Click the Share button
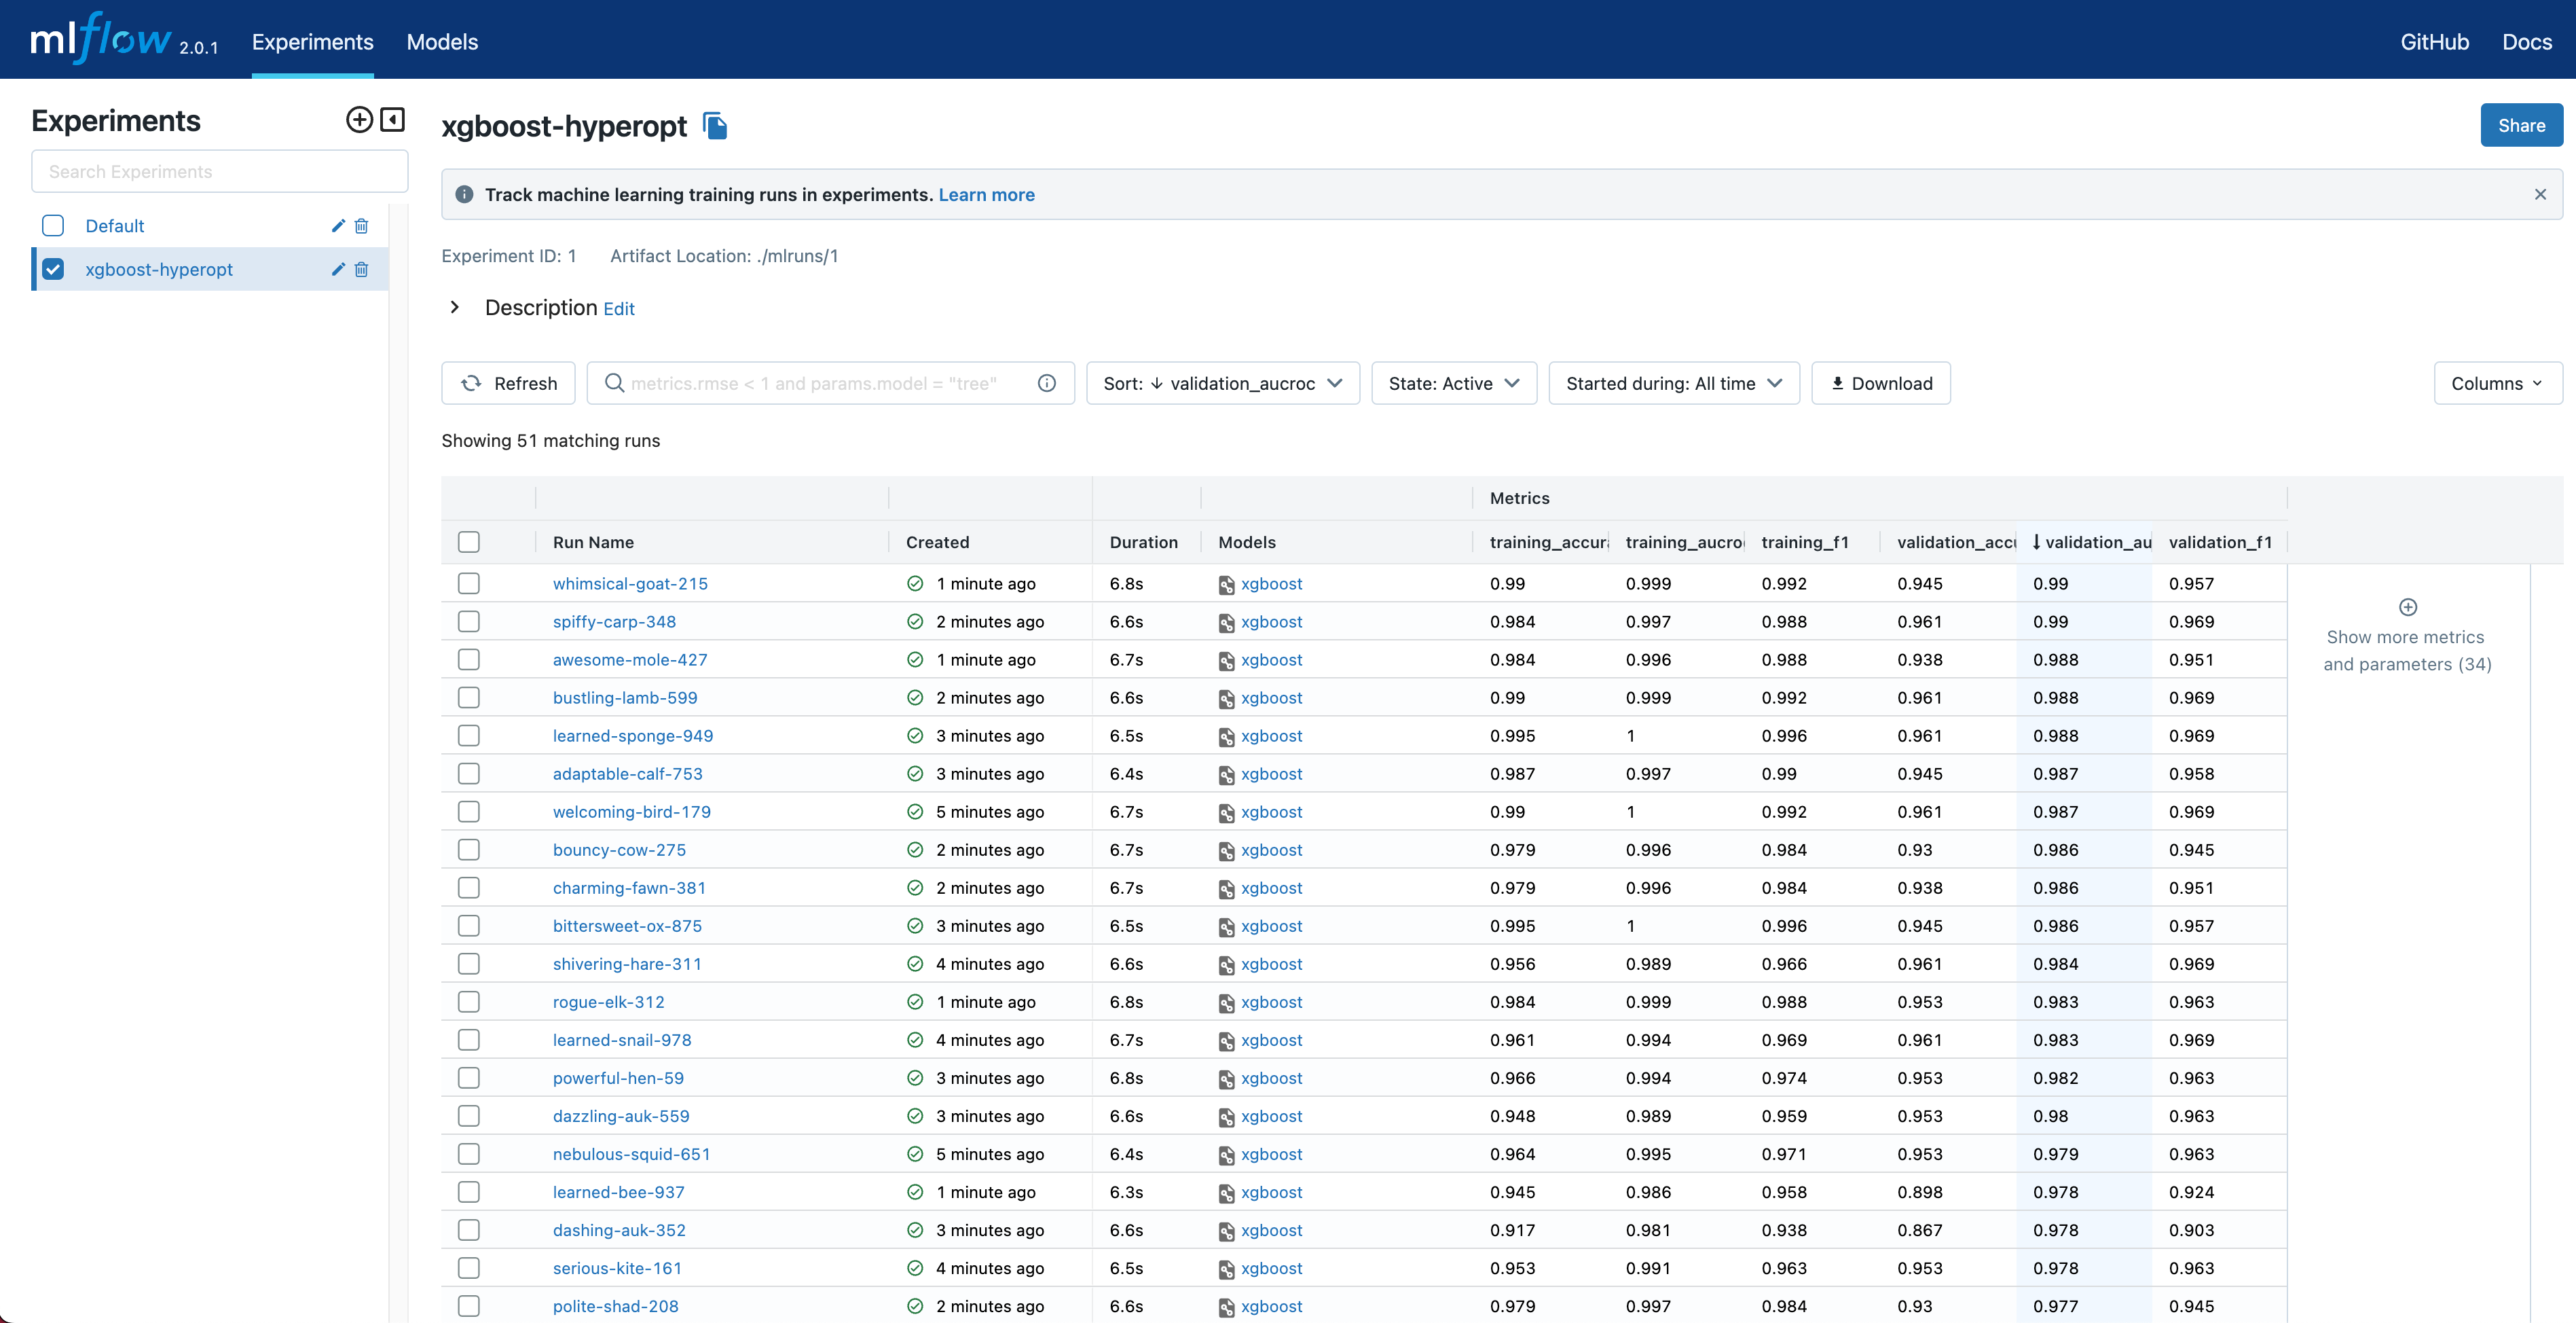The image size is (2576, 1323). pyautogui.click(x=2520, y=126)
